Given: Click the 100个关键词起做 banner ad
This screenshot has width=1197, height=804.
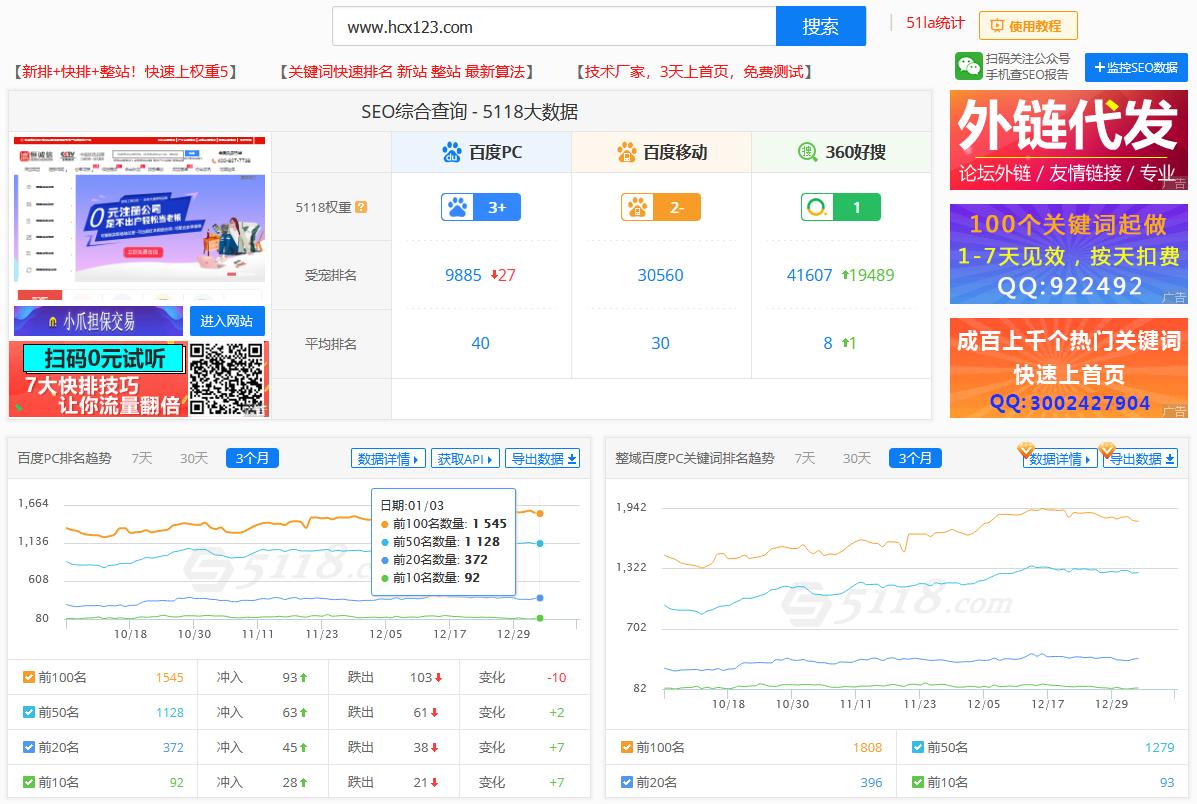Looking at the screenshot, I should pos(1069,254).
